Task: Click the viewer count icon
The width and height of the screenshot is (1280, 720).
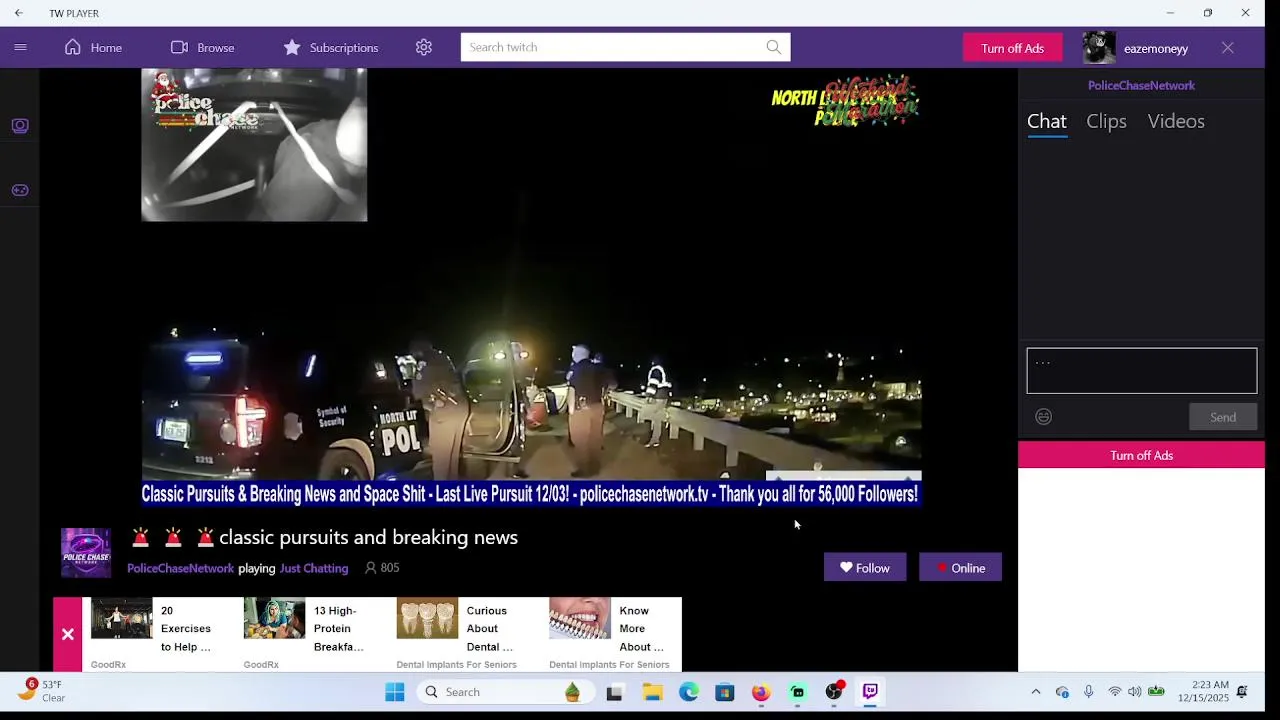Action: click(370, 568)
